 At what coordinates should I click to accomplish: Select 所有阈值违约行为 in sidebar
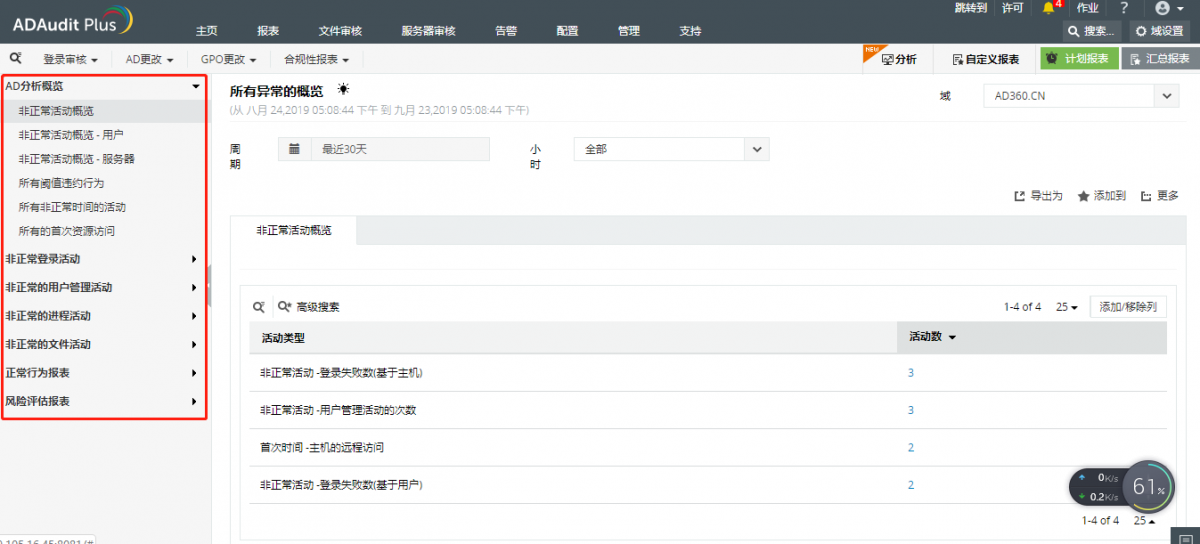tap(61, 183)
